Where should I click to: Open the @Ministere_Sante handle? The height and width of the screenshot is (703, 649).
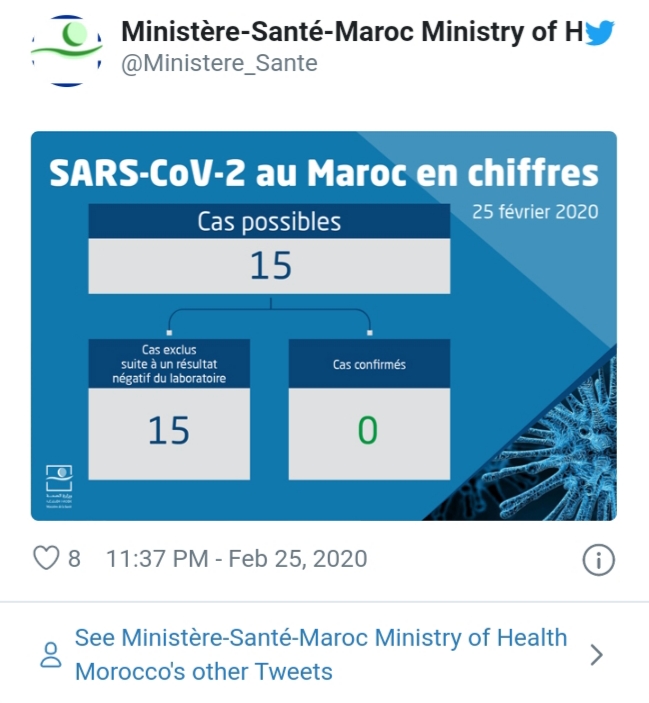click(x=219, y=63)
